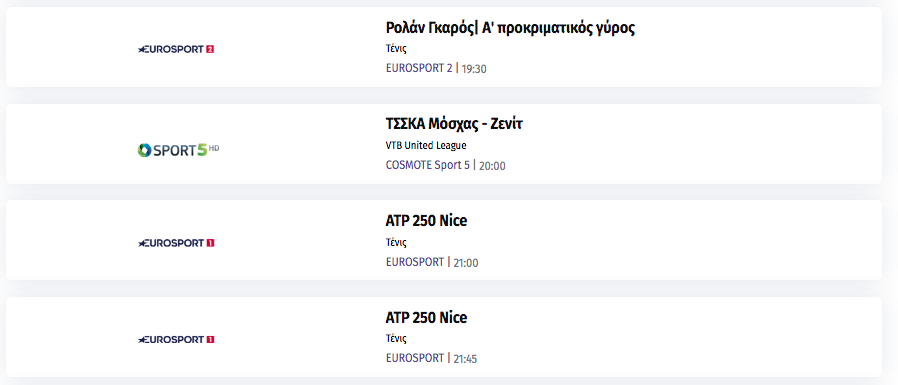Select the VTB United League label
898x385 pixels.
(426, 146)
